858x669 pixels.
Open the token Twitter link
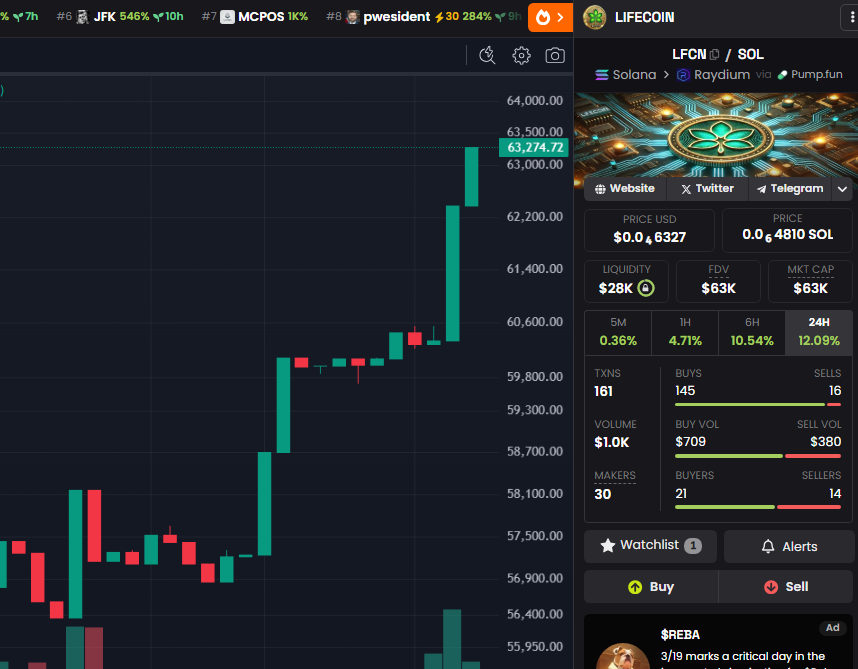tap(708, 189)
